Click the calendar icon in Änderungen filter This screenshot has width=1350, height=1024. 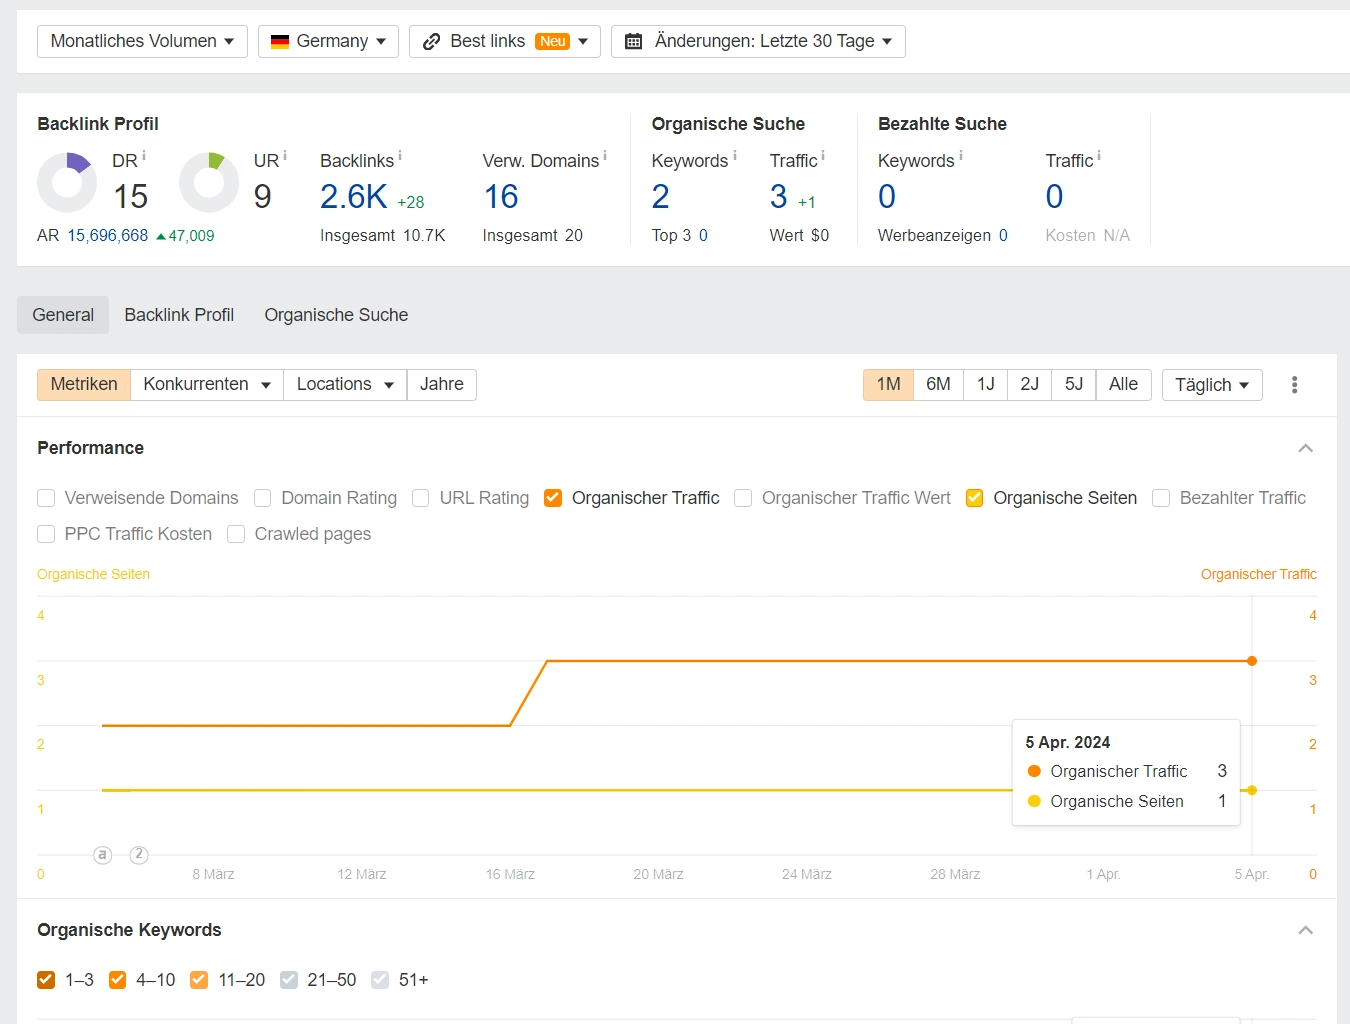[x=633, y=41]
